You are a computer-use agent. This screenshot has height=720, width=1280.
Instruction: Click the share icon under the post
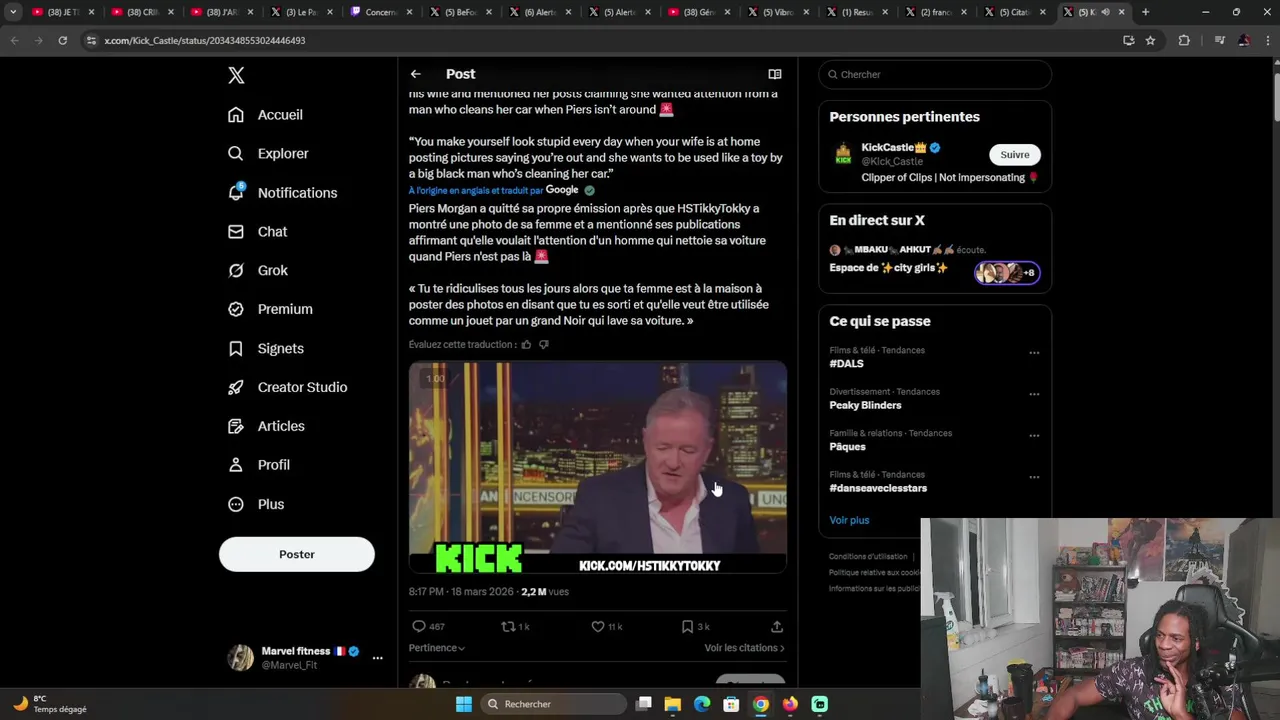pyautogui.click(x=777, y=627)
